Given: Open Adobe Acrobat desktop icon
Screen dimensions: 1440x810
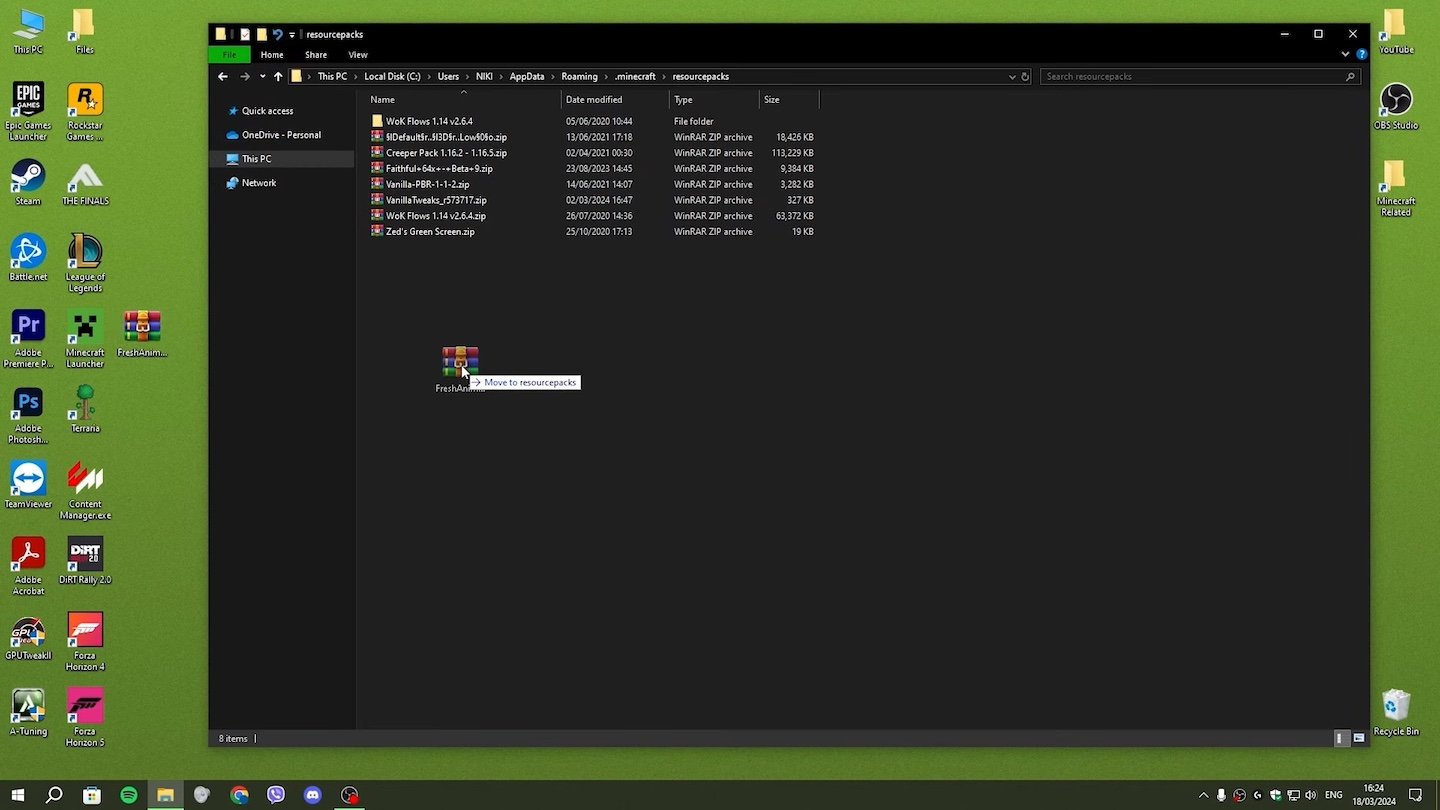Looking at the screenshot, I should pyautogui.click(x=28, y=567).
